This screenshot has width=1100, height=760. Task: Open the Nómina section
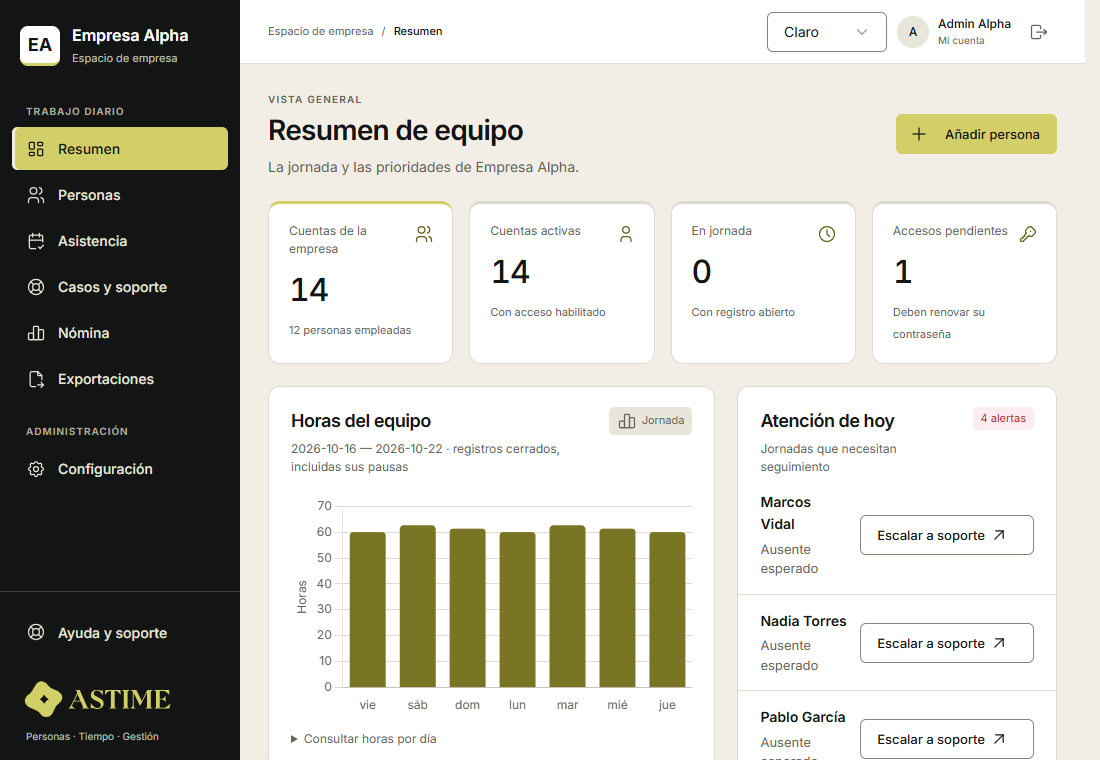coord(120,333)
